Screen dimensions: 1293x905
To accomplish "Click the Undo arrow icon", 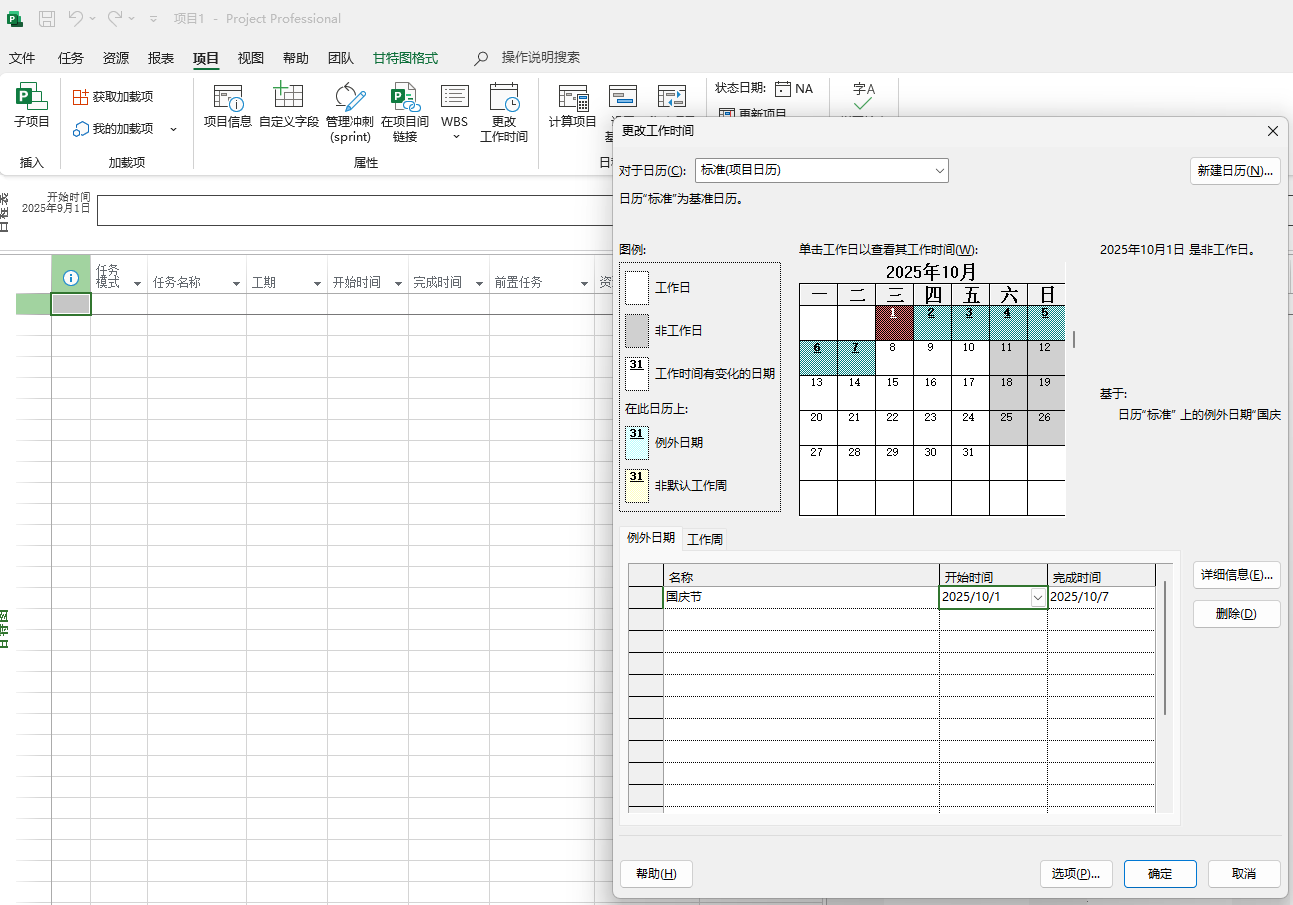I will 76,18.
